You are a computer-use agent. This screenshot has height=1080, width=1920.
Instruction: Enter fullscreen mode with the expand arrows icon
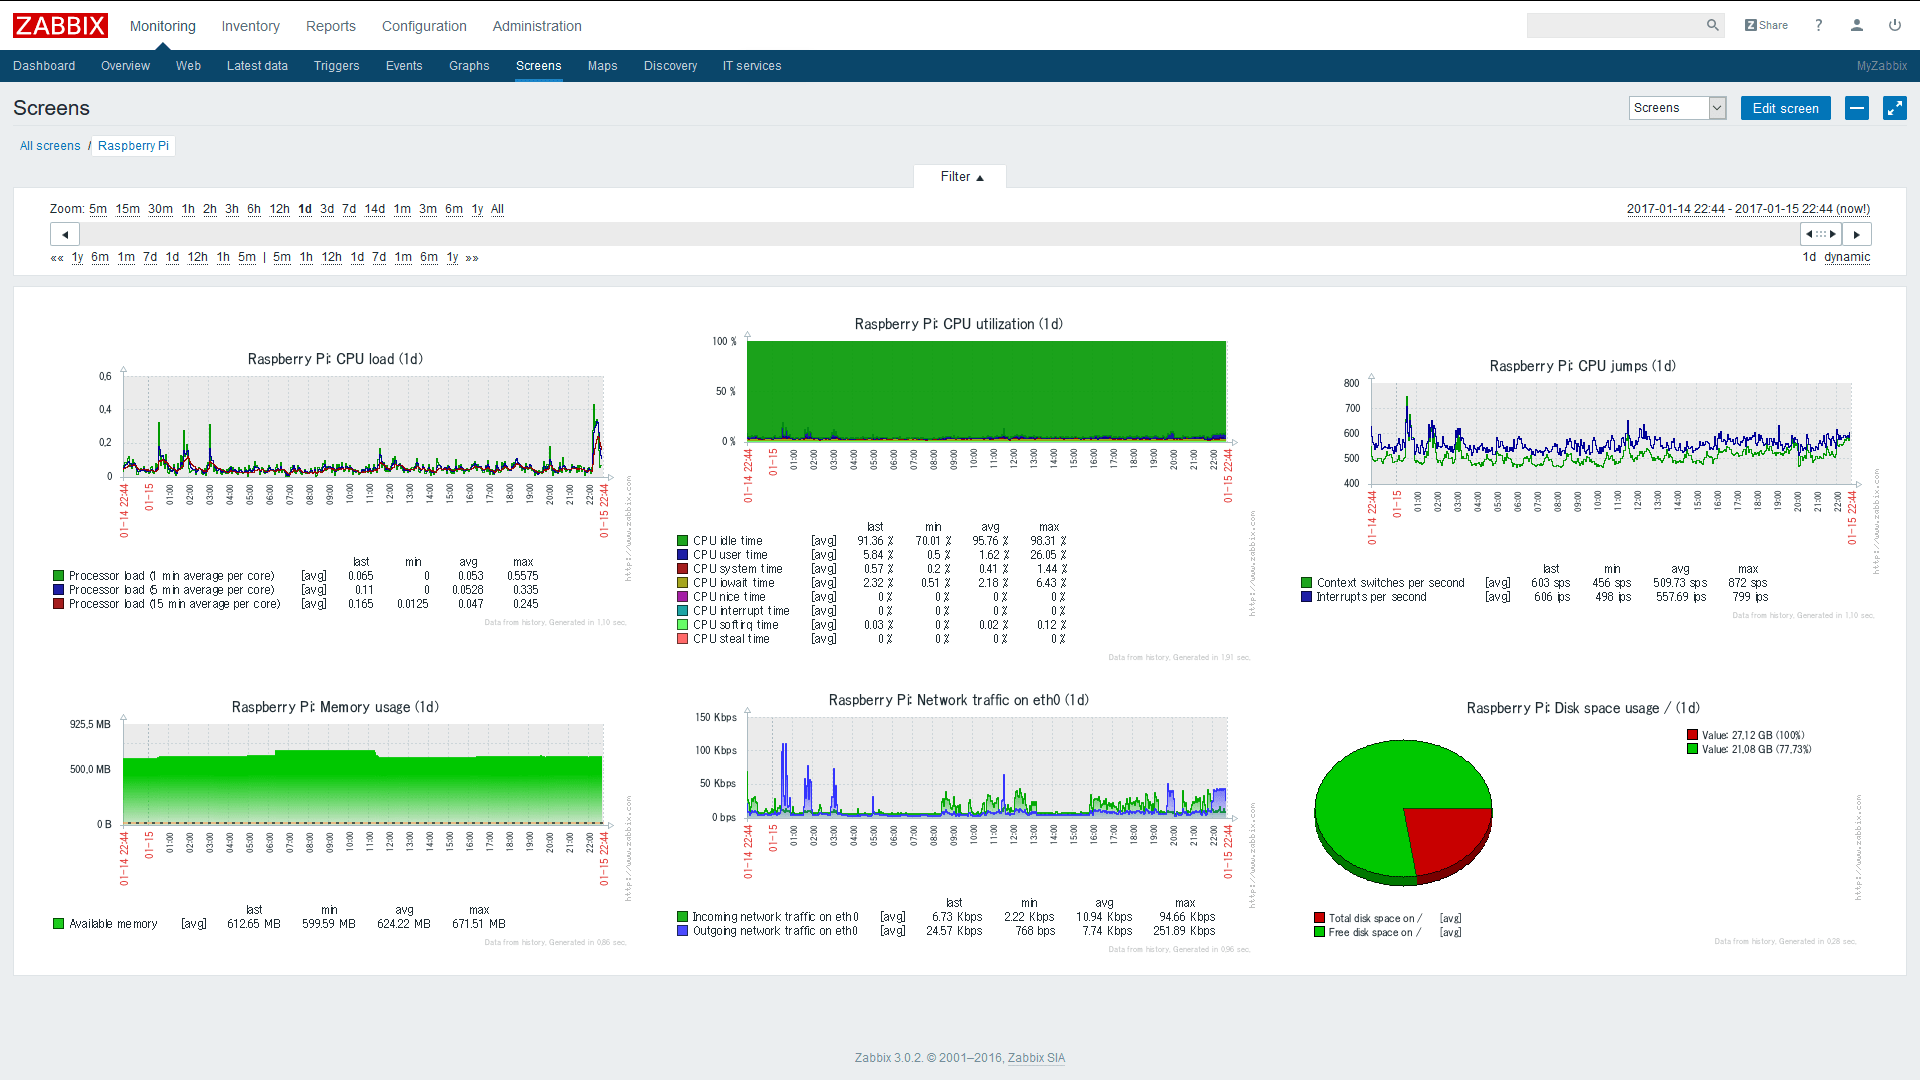click(x=1895, y=108)
